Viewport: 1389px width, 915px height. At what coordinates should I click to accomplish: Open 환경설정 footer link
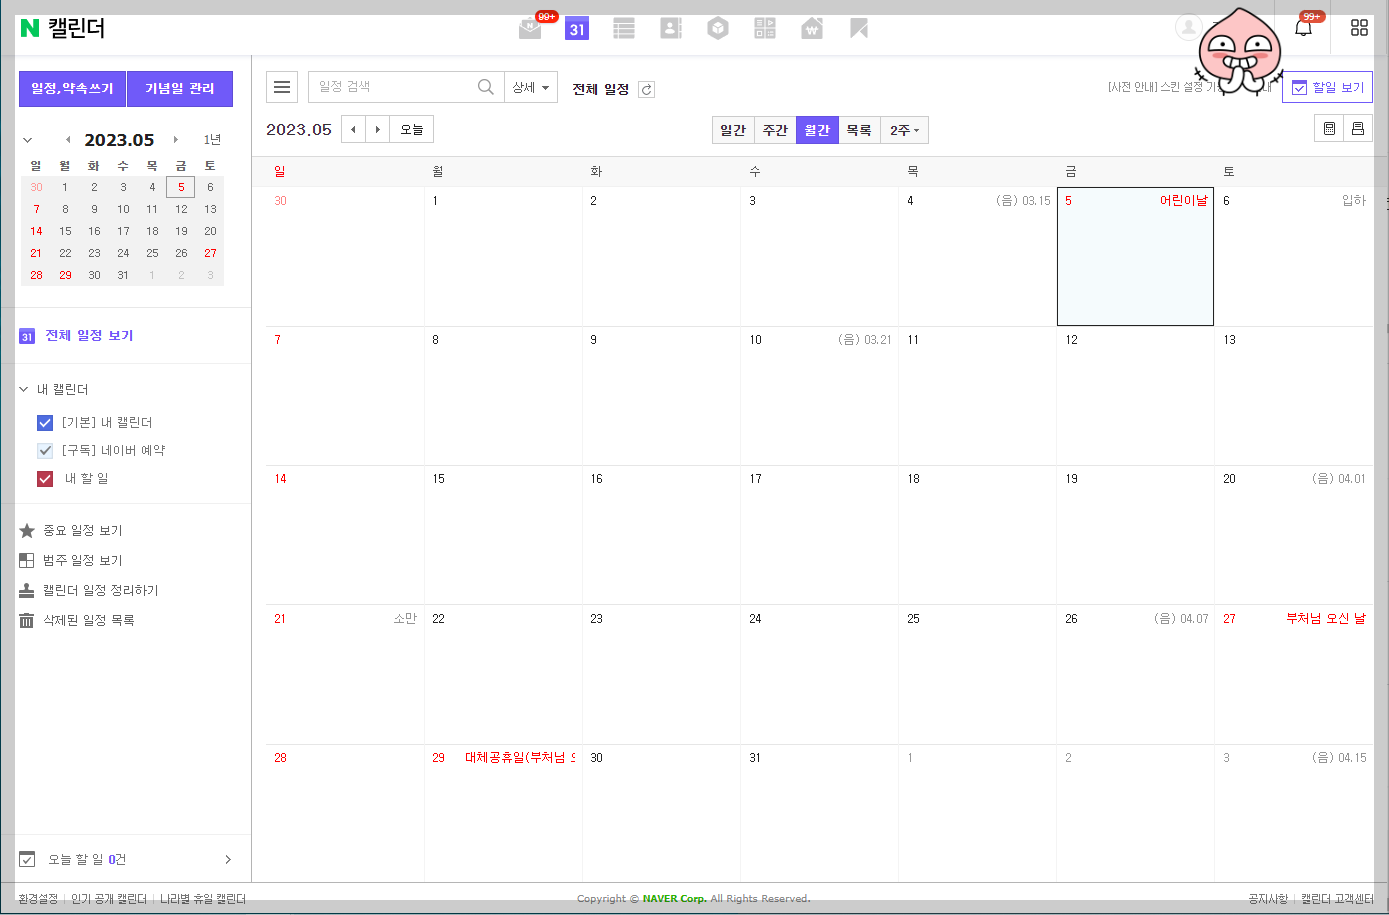point(38,899)
